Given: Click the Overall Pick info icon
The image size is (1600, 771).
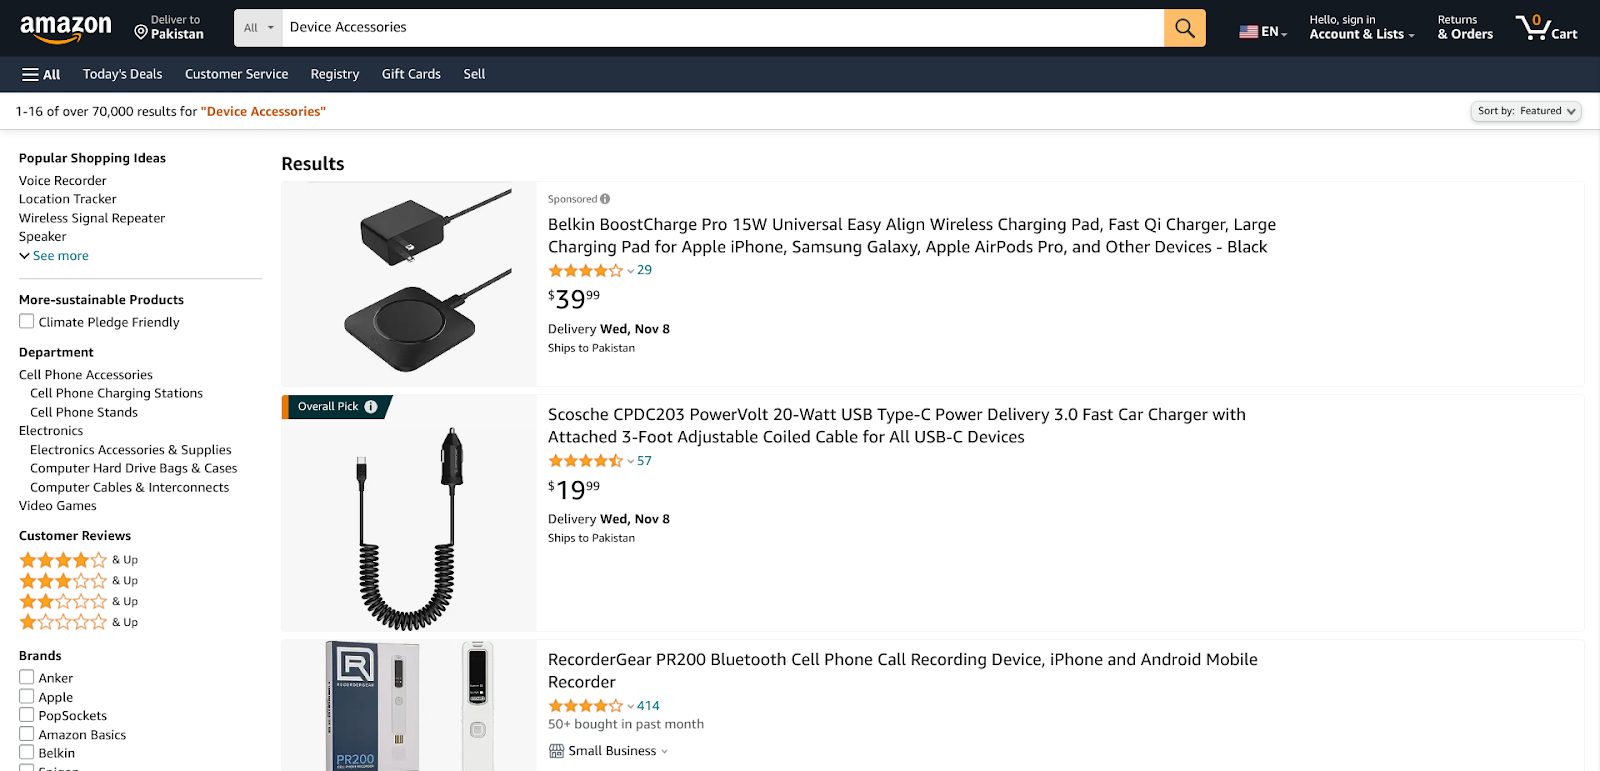Looking at the screenshot, I should 371,407.
